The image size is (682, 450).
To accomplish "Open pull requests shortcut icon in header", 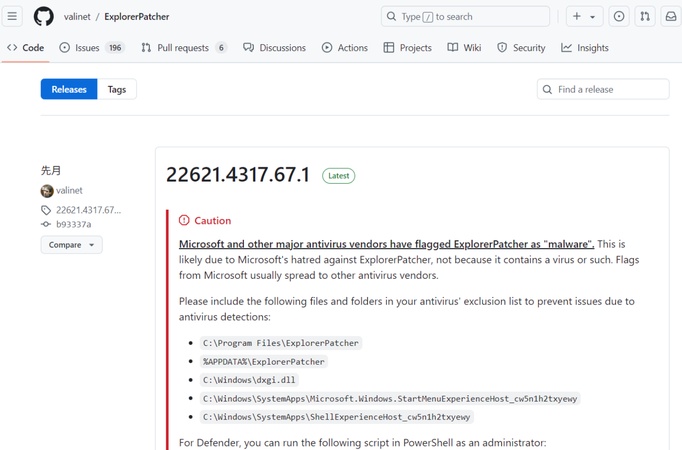I will click(645, 17).
